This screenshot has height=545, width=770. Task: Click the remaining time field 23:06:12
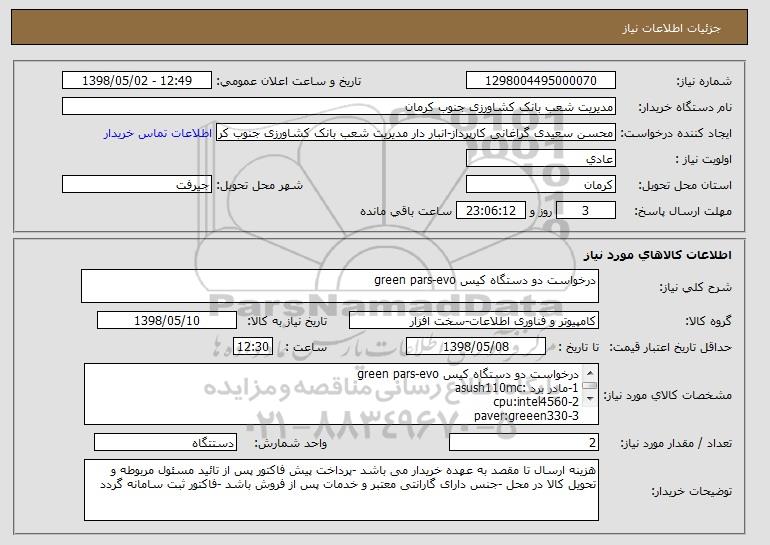click(491, 211)
